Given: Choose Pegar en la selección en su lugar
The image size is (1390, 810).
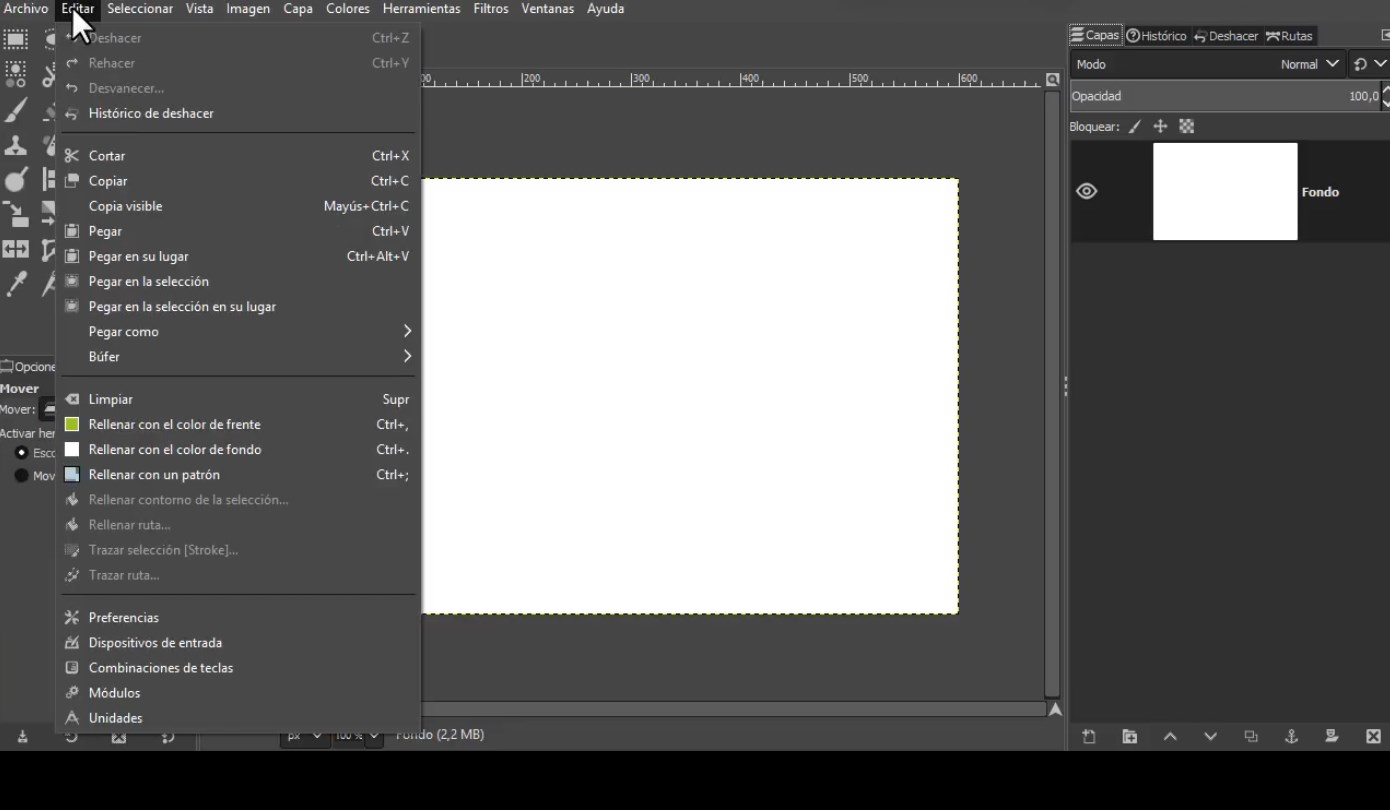Looking at the screenshot, I should (238, 306).
